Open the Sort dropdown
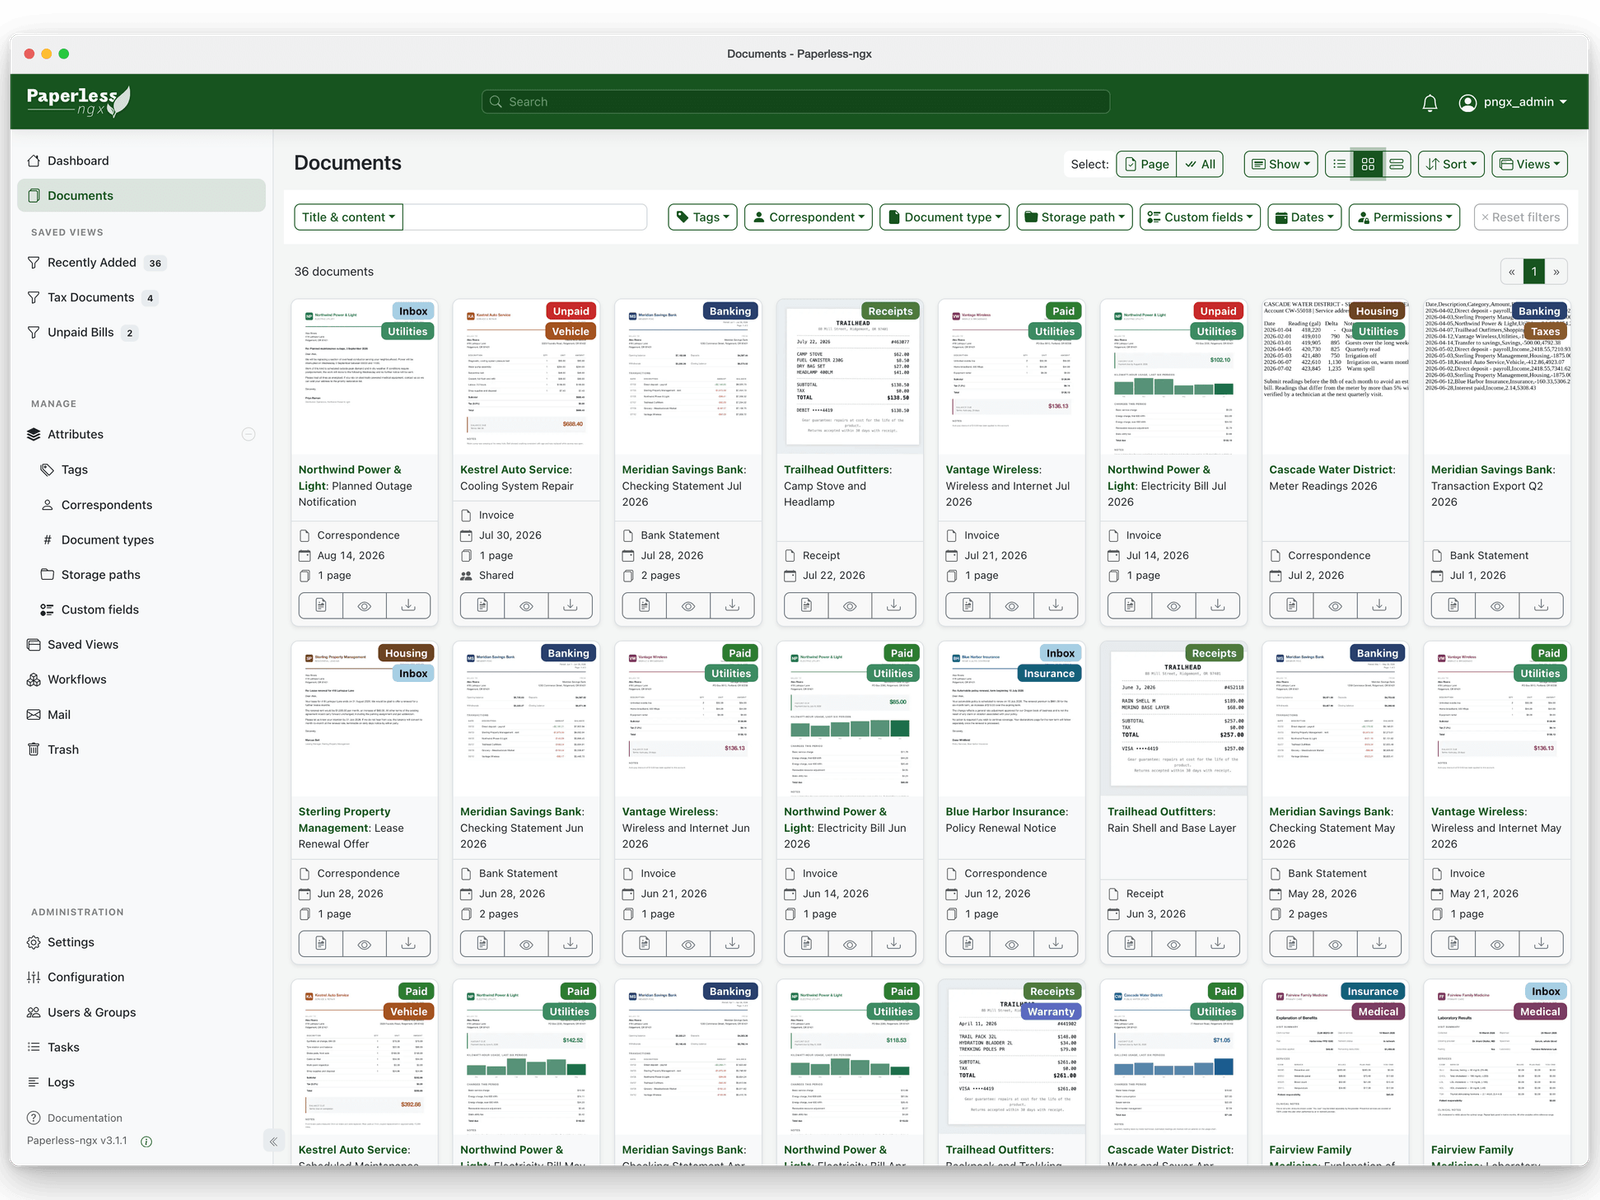This screenshot has width=1600, height=1200. 1451,164
